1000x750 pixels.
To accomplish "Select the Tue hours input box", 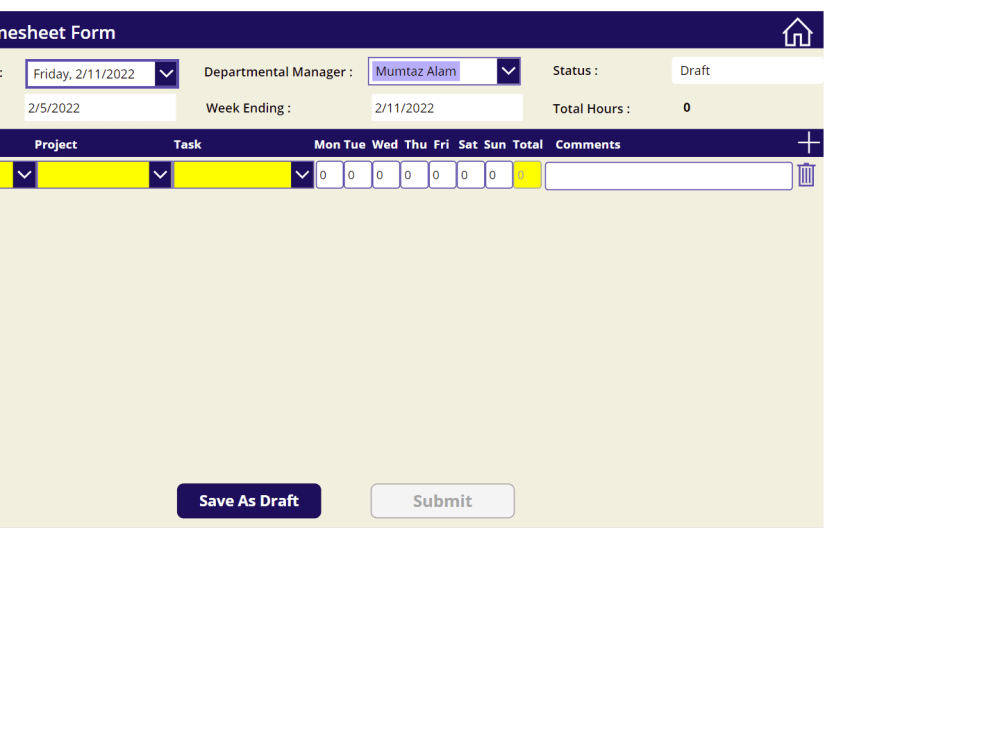I will click(x=357, y=174).
